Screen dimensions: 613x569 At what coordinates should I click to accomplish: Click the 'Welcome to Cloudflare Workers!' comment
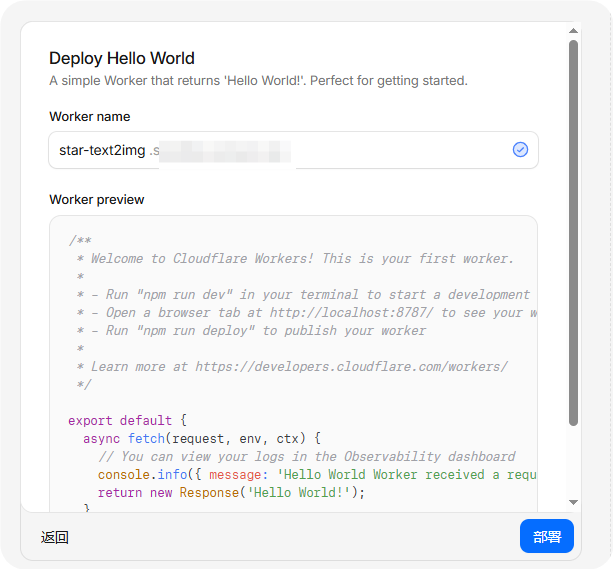(295, 259)
